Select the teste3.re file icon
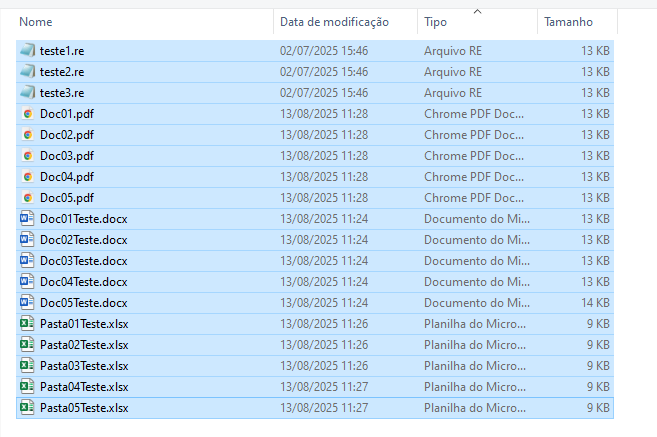 (28, 92)
